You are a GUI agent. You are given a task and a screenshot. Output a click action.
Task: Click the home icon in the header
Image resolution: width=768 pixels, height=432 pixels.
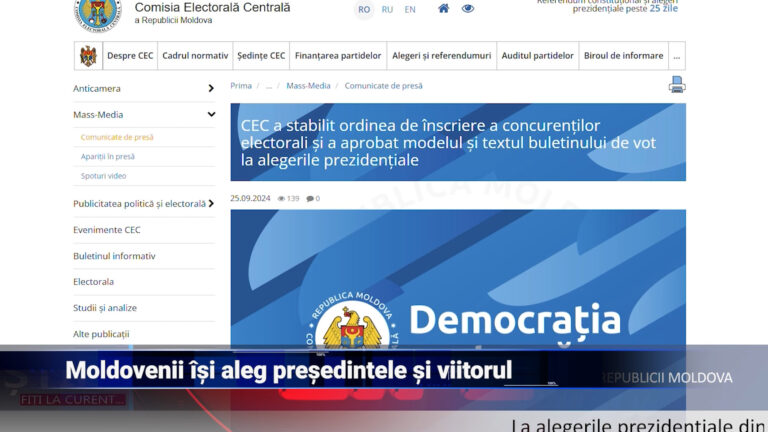pyautogui.click(x=443, y=9)
